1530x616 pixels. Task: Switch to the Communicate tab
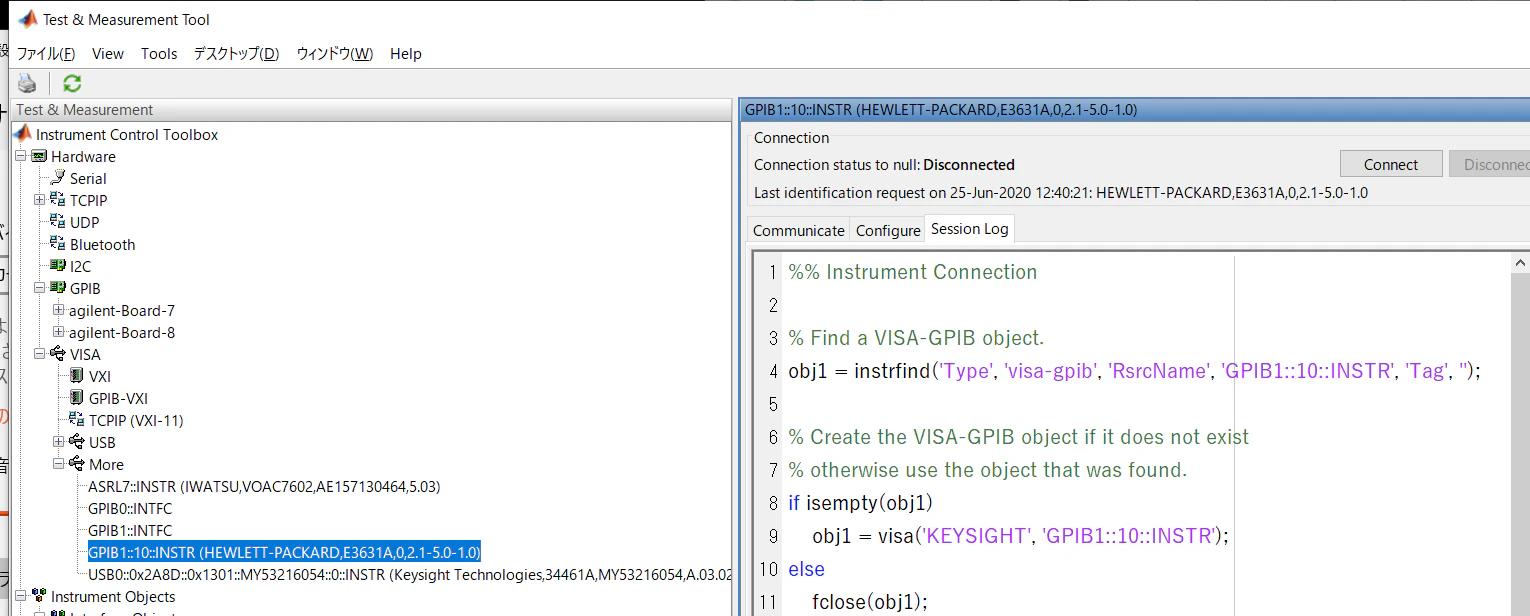point(799,230)
